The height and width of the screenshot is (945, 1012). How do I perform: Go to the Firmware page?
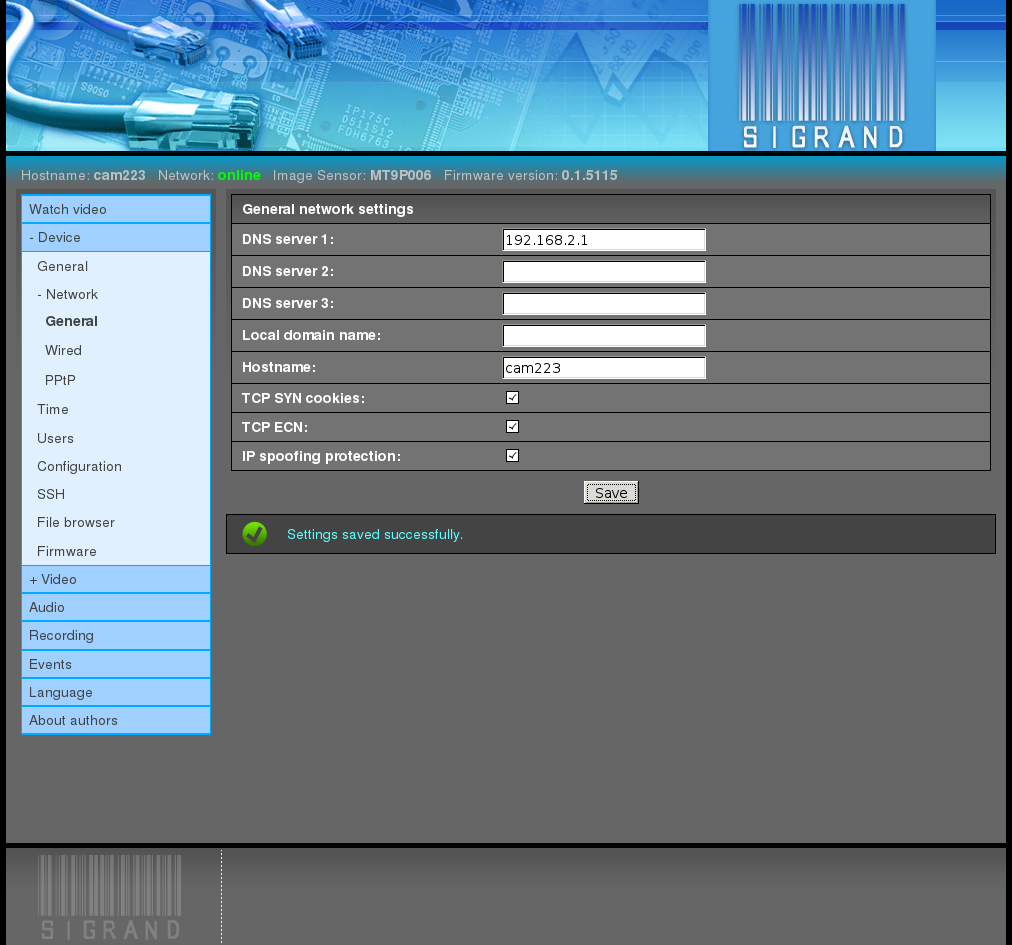pos(66,551)
